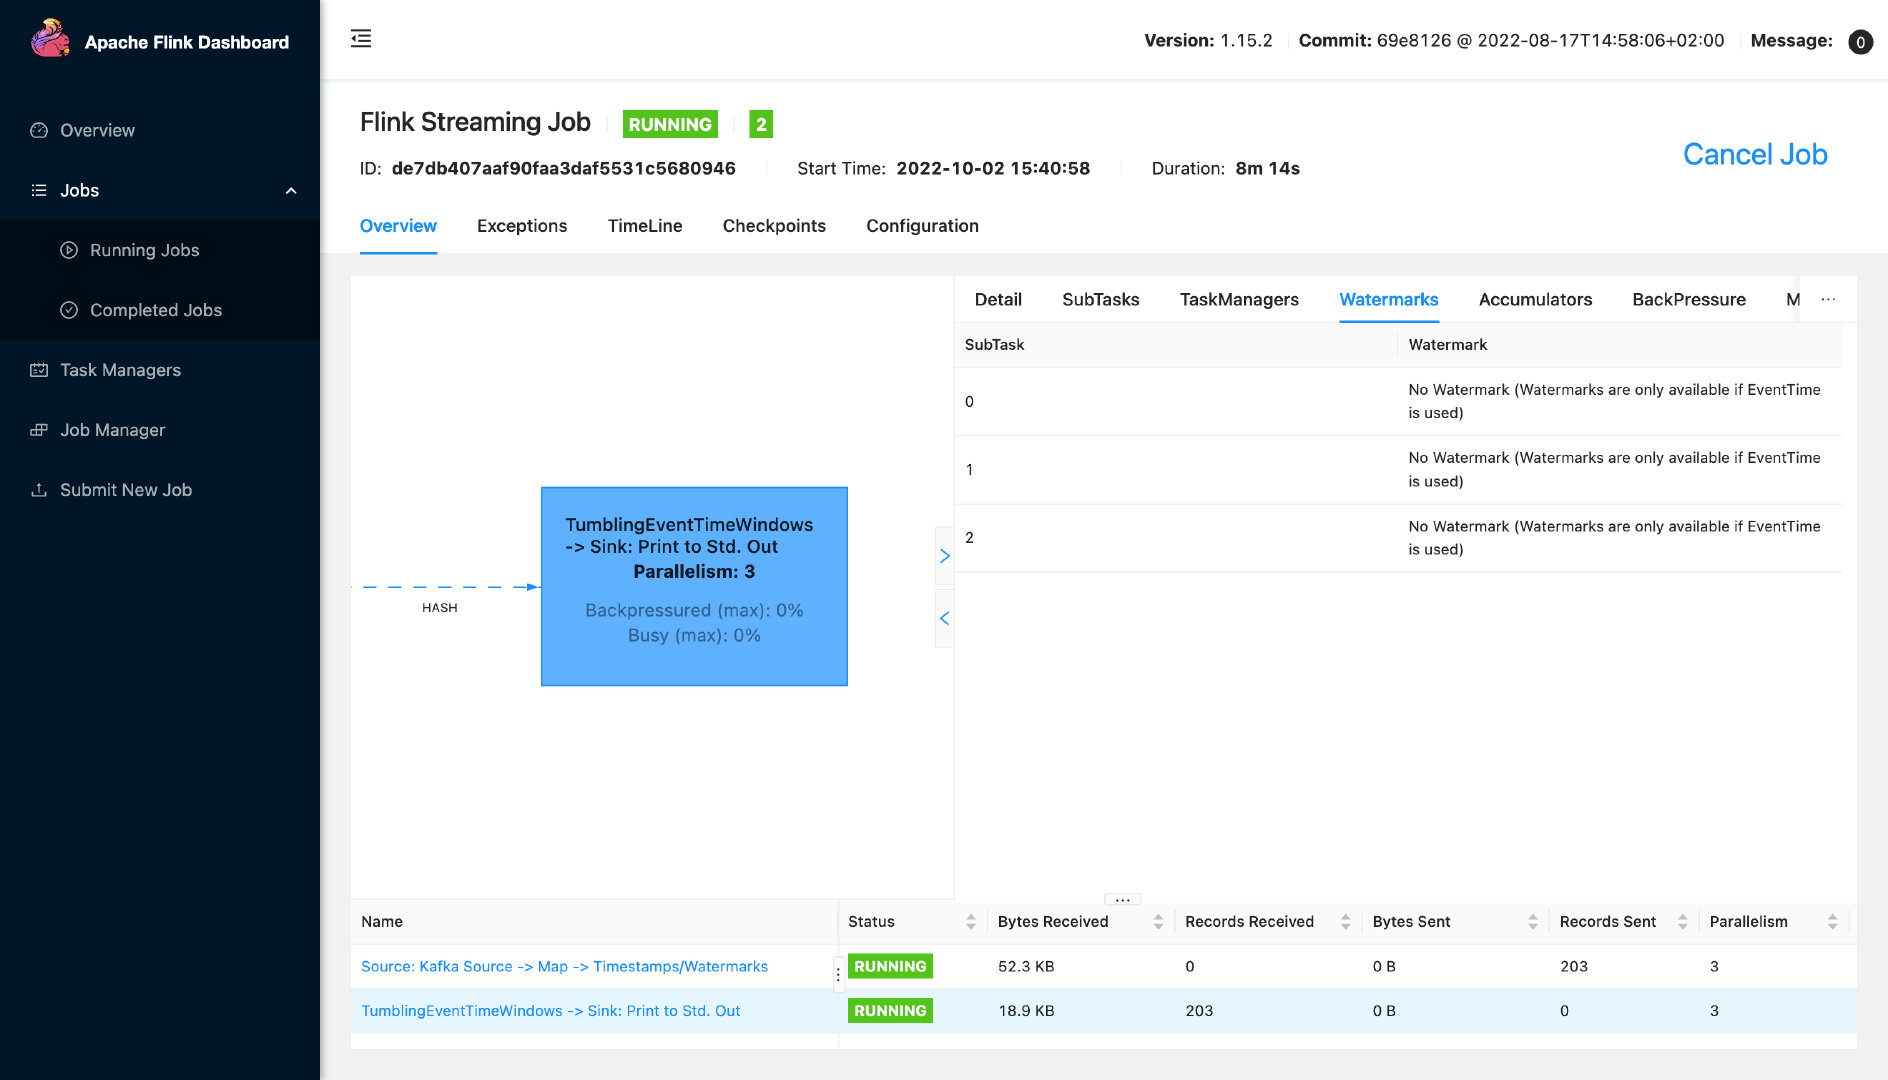Open the Kafka Source -> Map vertex row link
Image resolution: width=1888 pixels, height=1080 pixels.
click(564, 966)
